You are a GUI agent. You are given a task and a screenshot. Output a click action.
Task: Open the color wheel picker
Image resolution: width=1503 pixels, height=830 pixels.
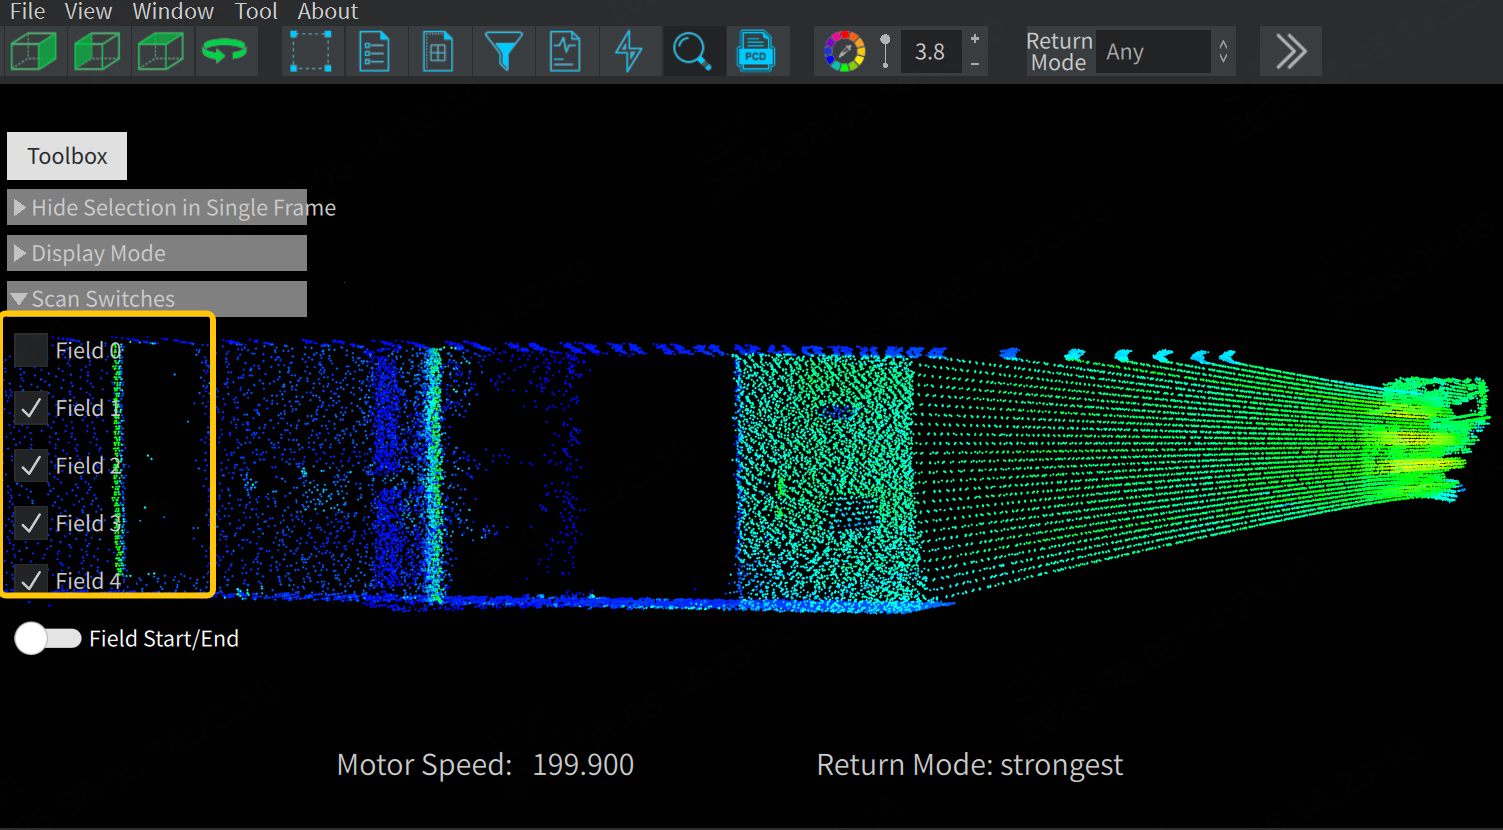click(x=845, y=51)
